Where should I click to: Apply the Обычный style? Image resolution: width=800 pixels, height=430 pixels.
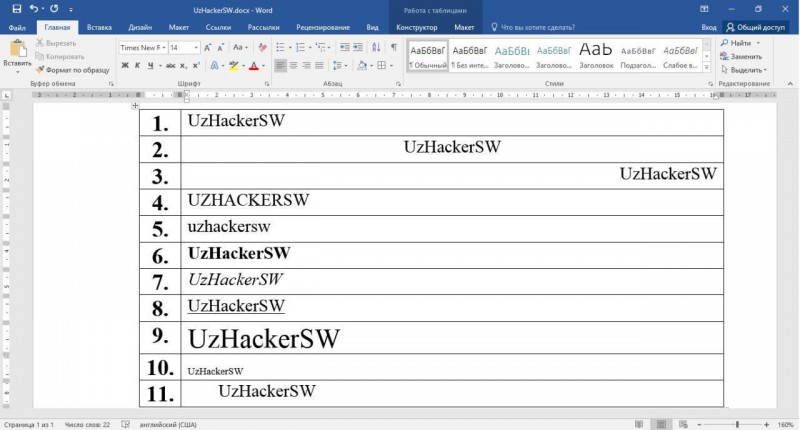(428, 56)
